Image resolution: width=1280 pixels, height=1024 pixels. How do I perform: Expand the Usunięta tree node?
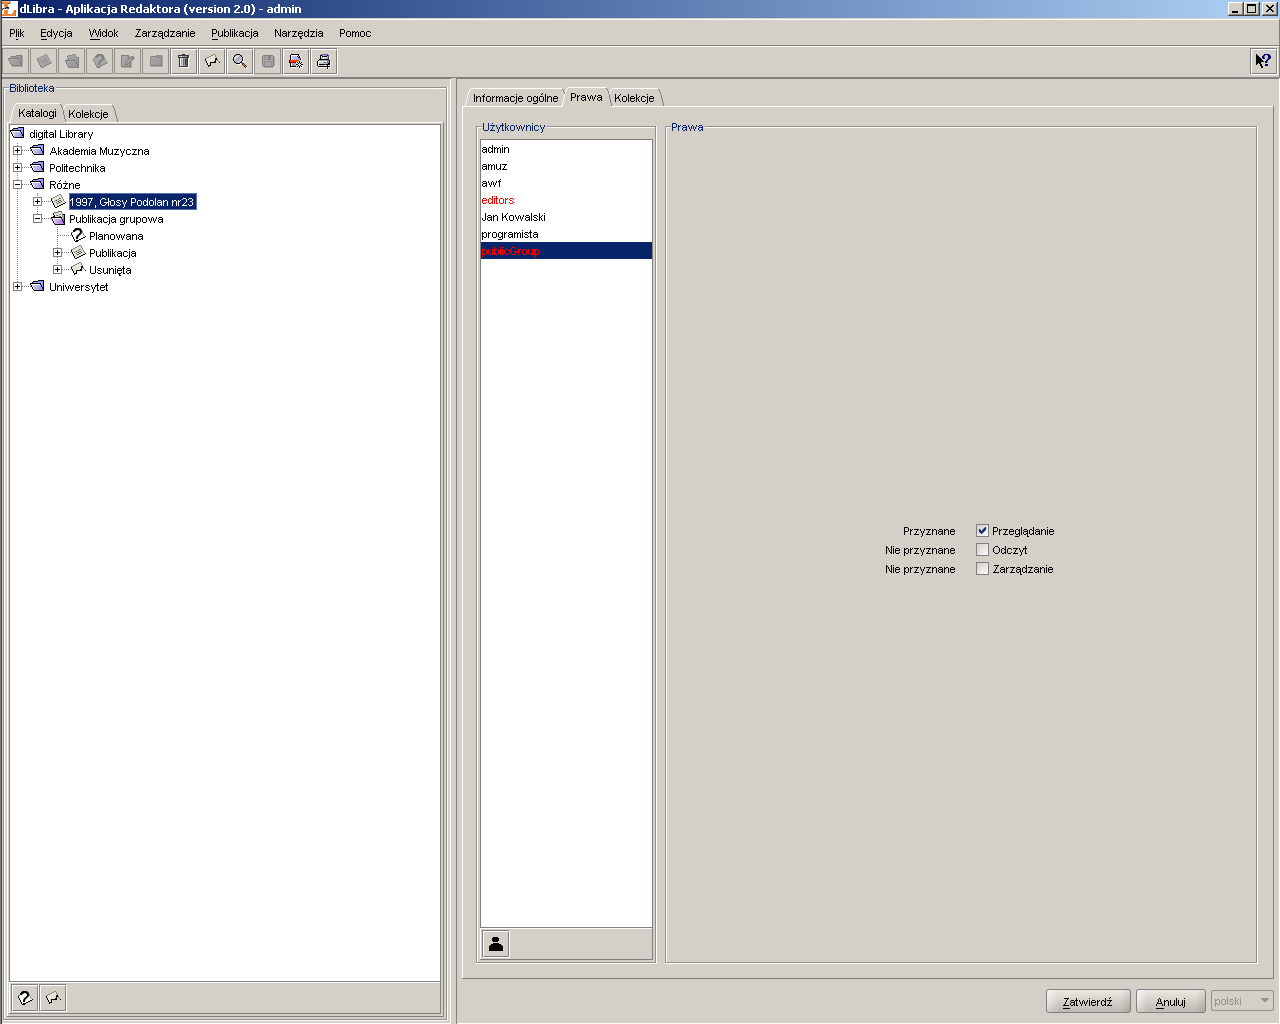[57, 270]
